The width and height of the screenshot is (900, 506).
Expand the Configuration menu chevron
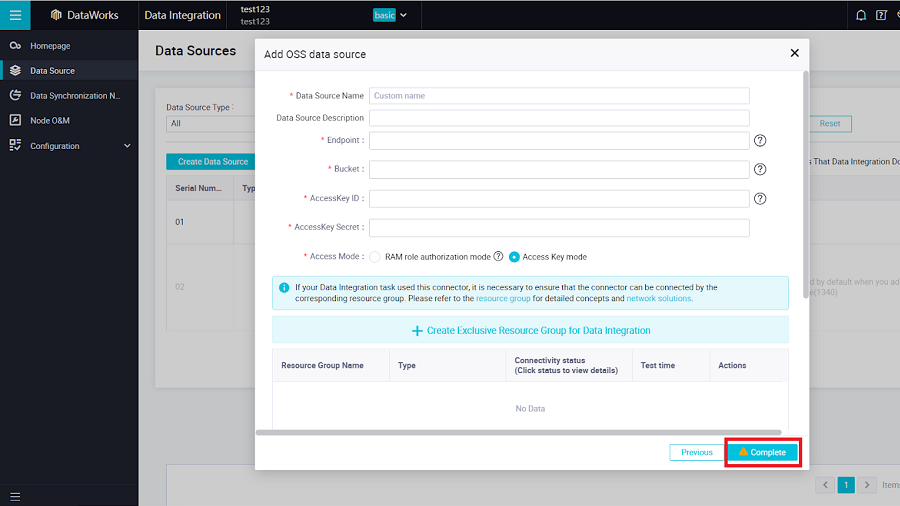pyautogui.click(x=127, y=146)
